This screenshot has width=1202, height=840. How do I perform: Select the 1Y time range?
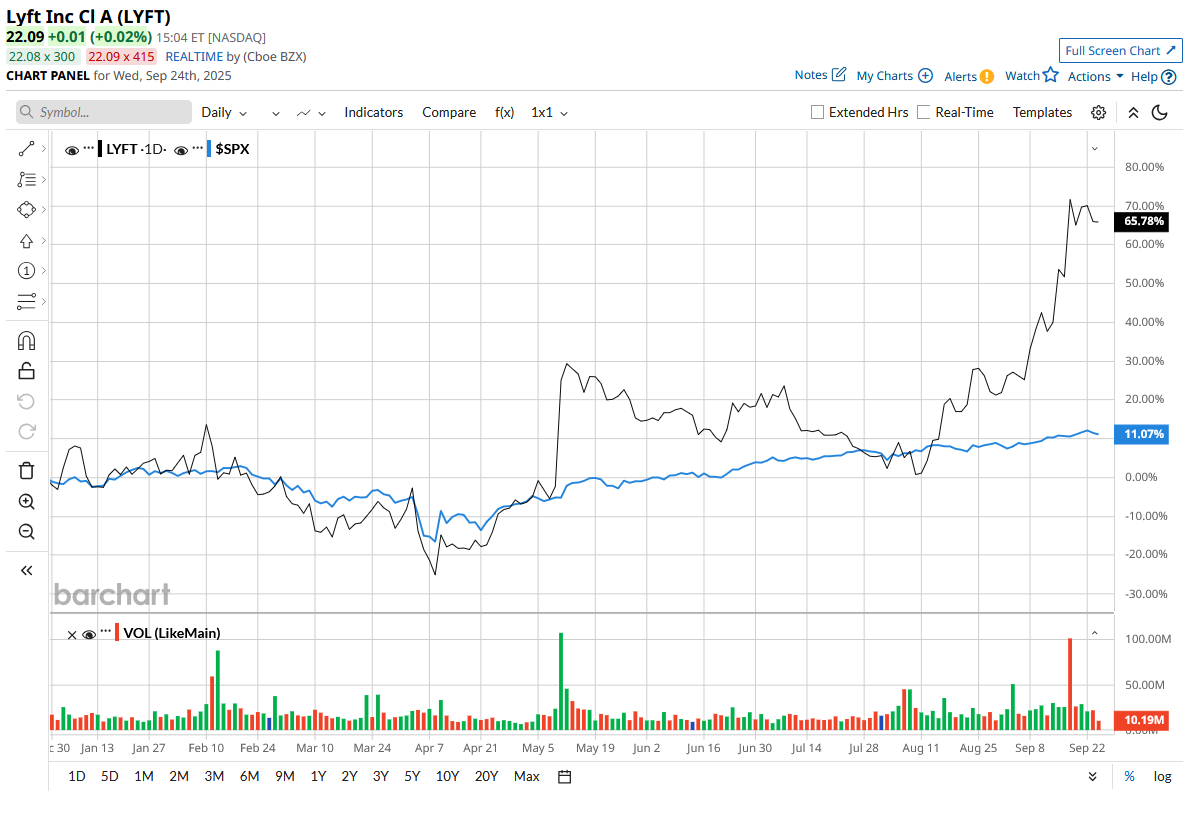pos(318,776)
